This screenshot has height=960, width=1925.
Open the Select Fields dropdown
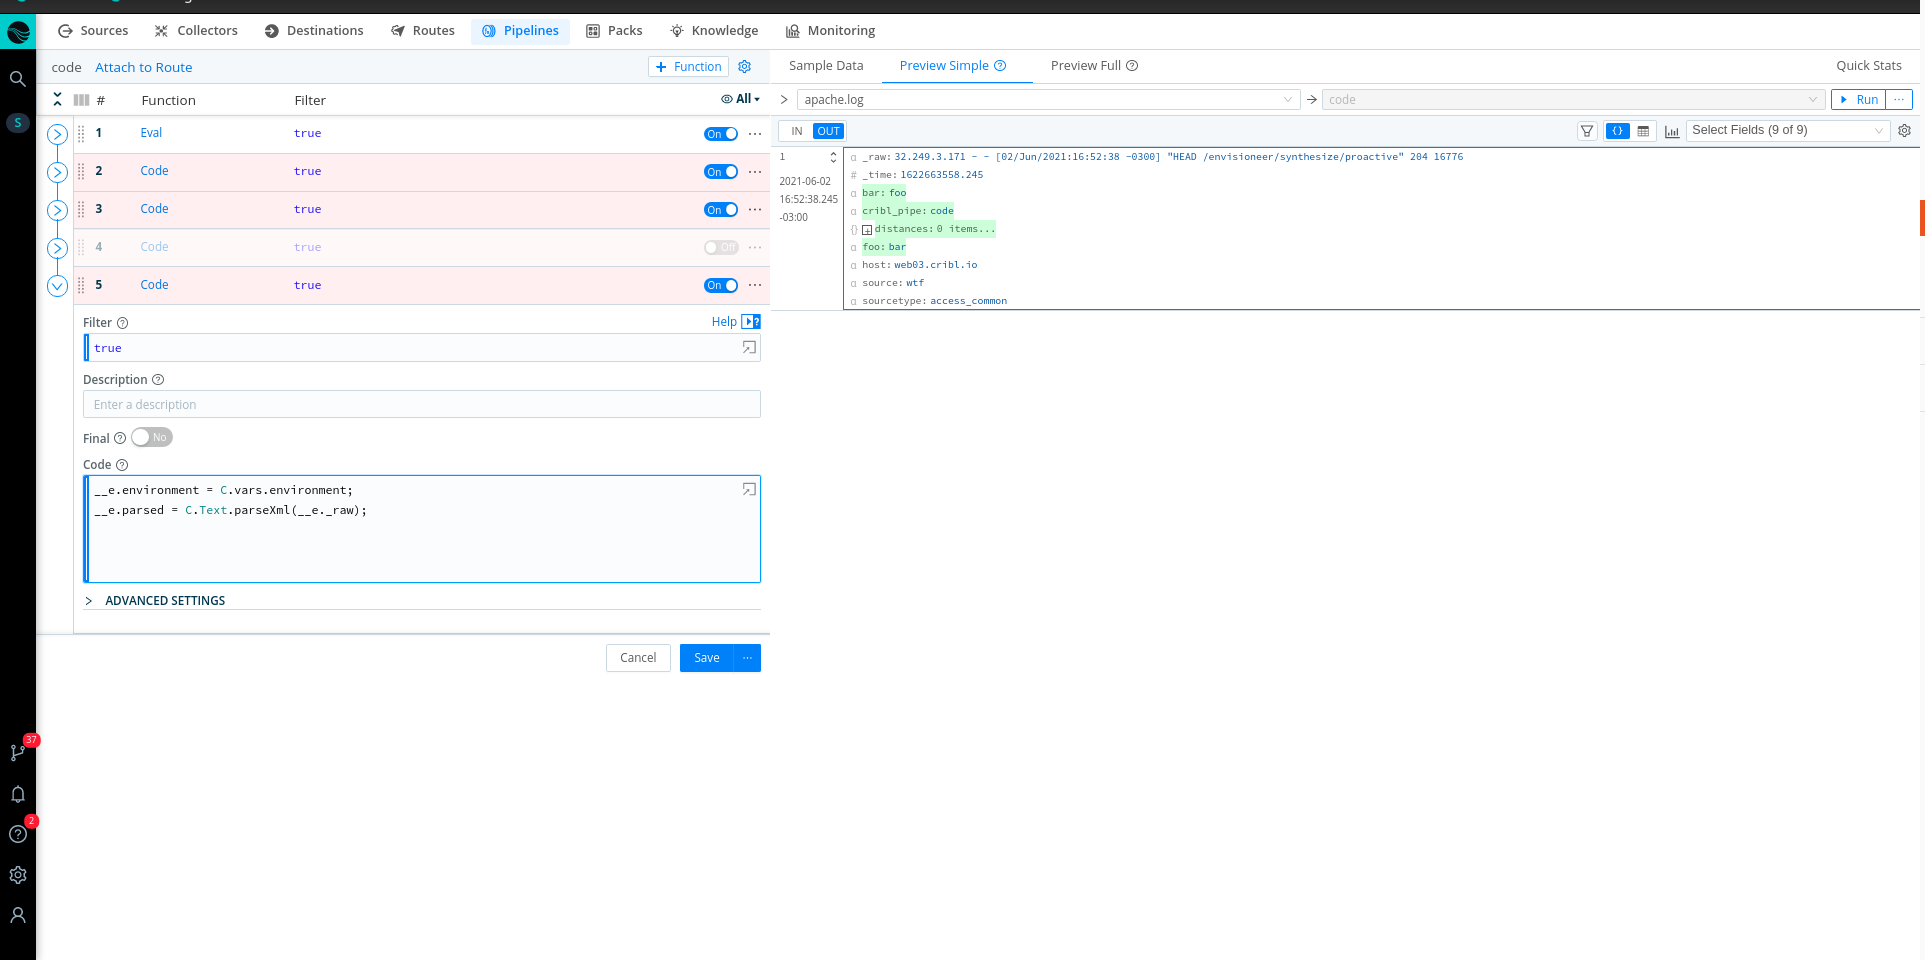[1786, 130]
